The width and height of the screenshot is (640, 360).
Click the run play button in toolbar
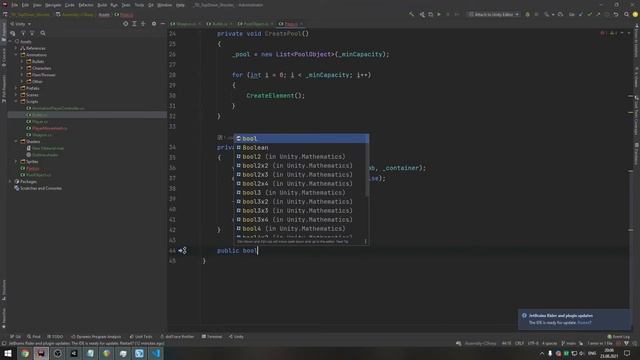(439, 14)
